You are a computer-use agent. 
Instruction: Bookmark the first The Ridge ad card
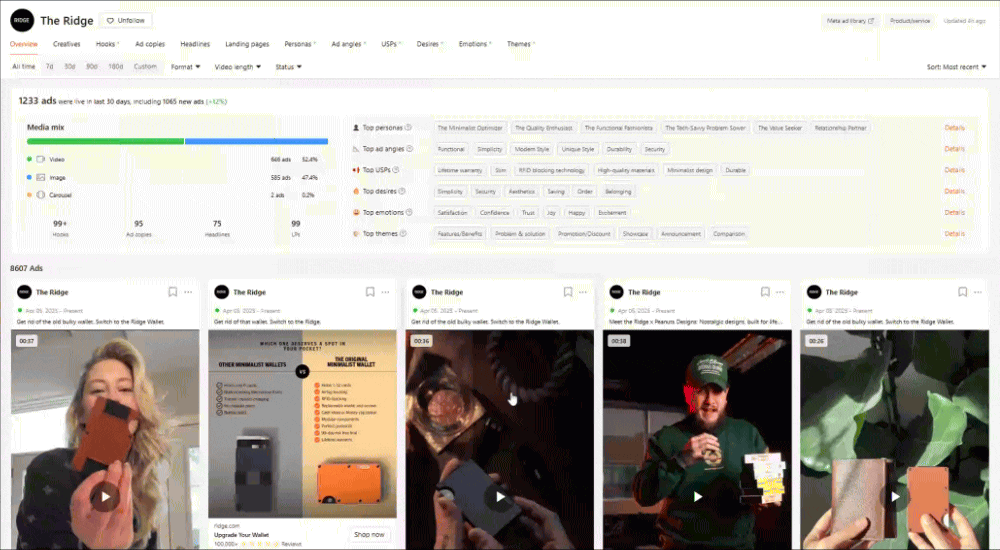coord(172,292)
